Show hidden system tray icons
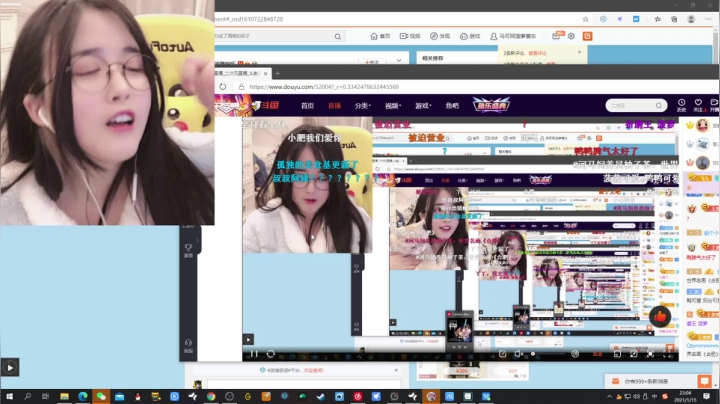The image size is (720, 404). click(x=610, y=396)
